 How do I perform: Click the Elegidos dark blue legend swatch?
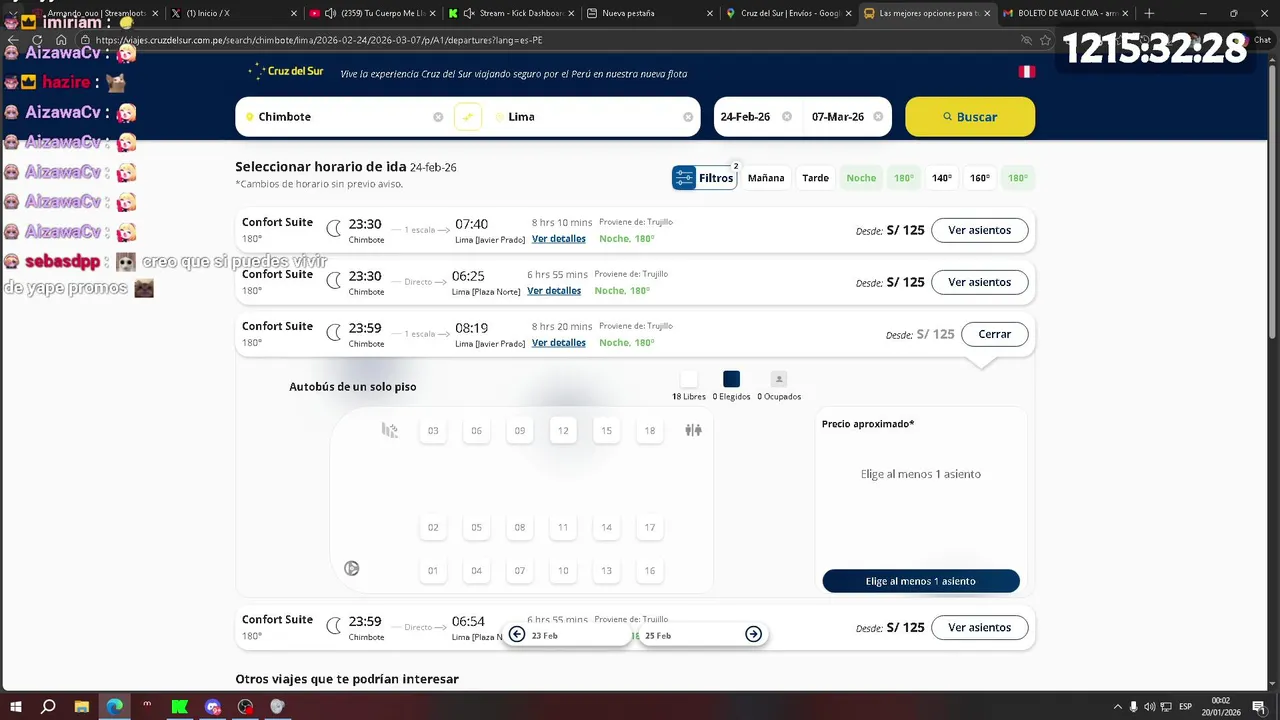pyautogui.click(x=731, y=379)
